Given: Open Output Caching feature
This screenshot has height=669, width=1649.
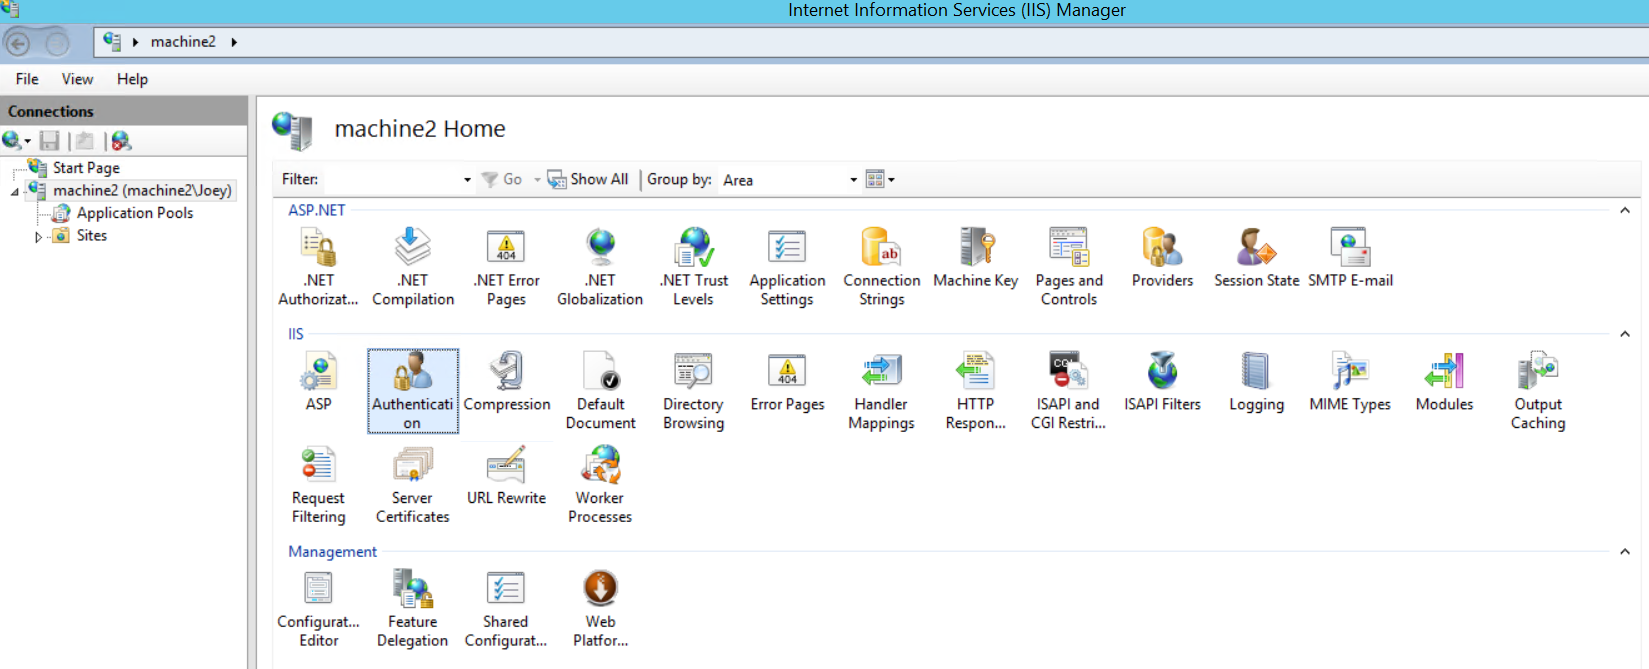Looking at the screenshot, I should coord(1538,391).
